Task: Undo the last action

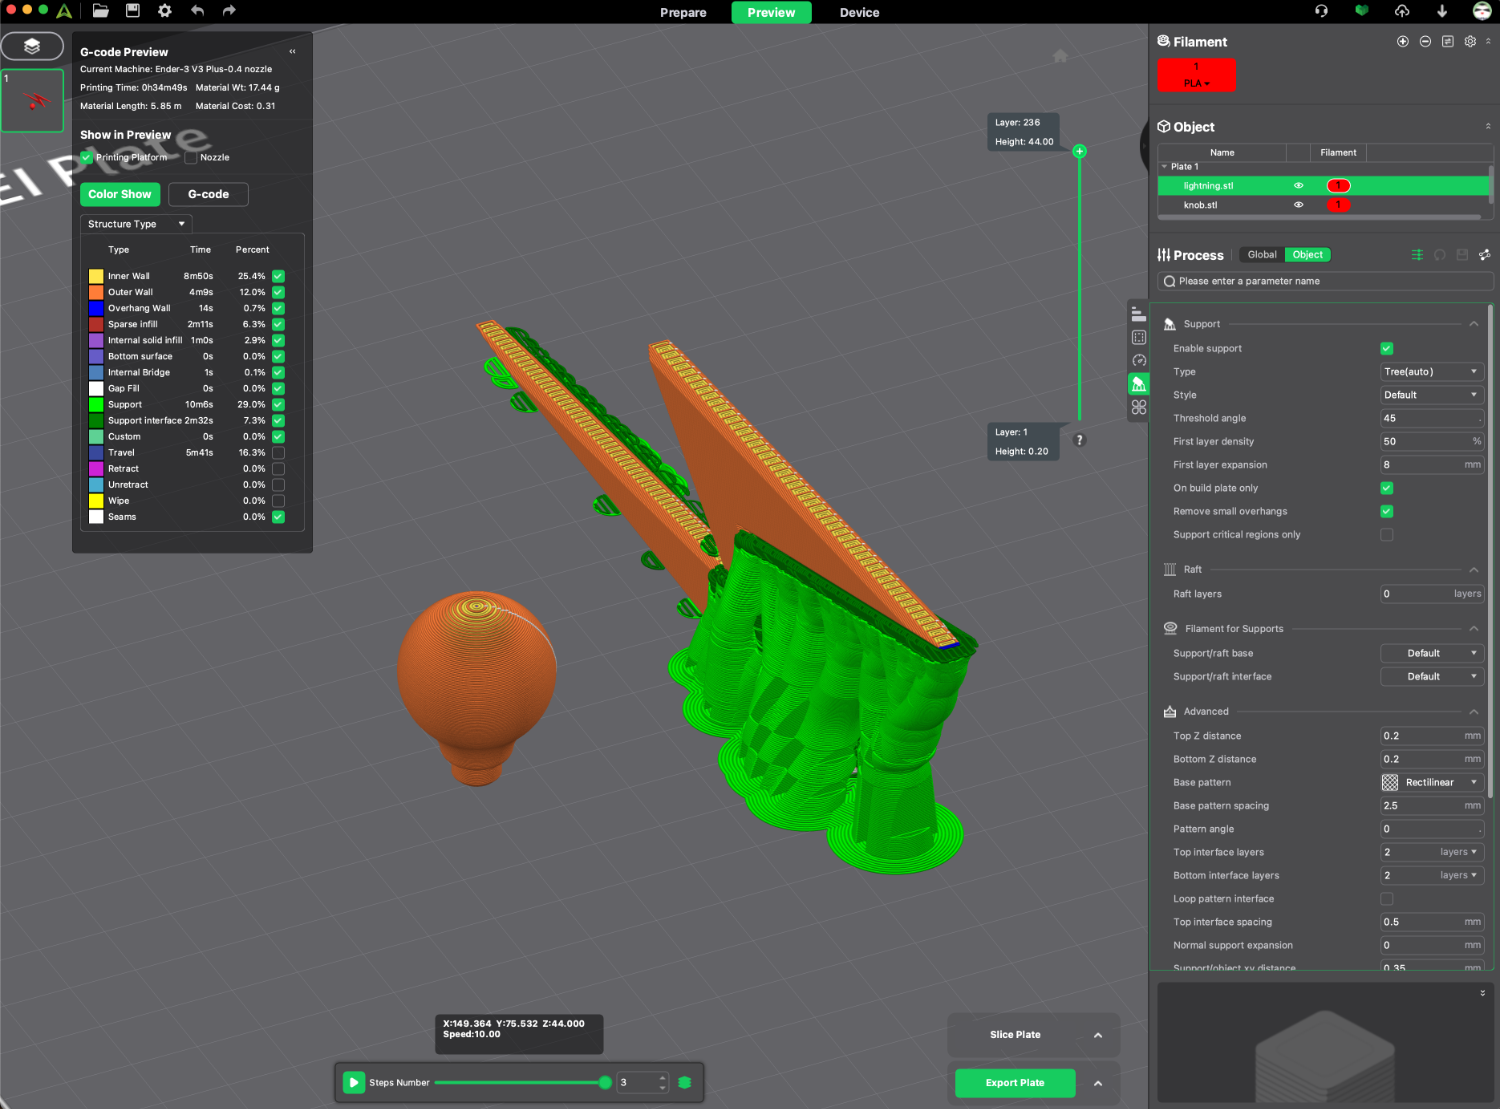Action: coord(197,11)
